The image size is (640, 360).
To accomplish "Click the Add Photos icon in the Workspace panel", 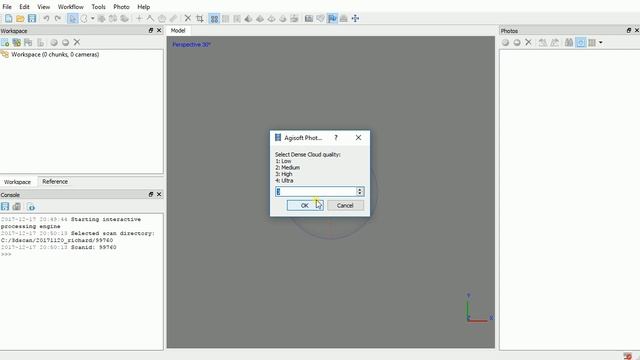I will [x=17, y=42].
